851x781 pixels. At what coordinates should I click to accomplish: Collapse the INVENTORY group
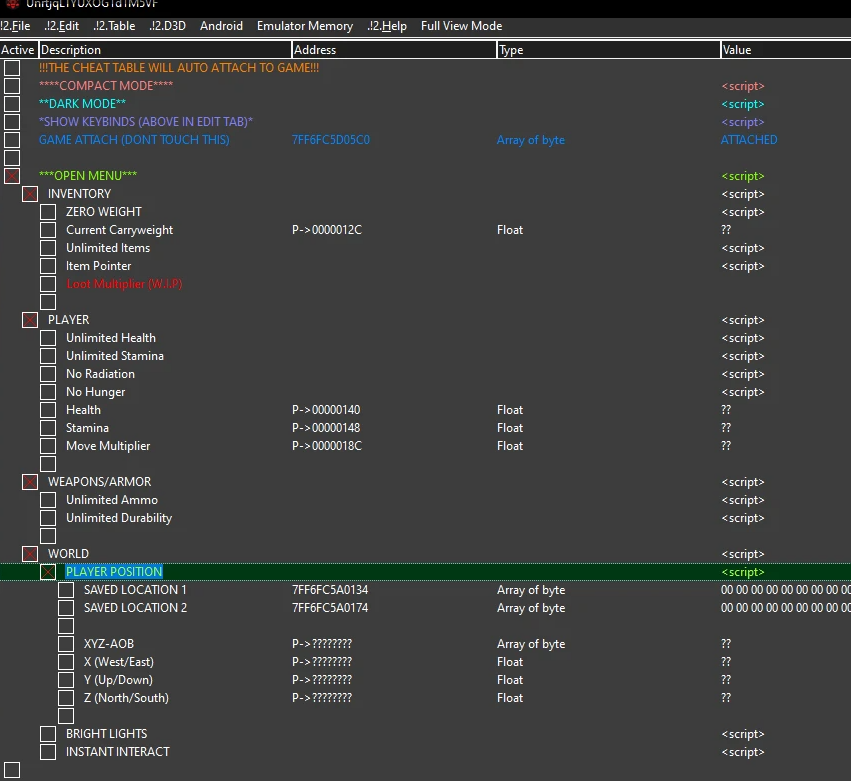click(30, 194)
